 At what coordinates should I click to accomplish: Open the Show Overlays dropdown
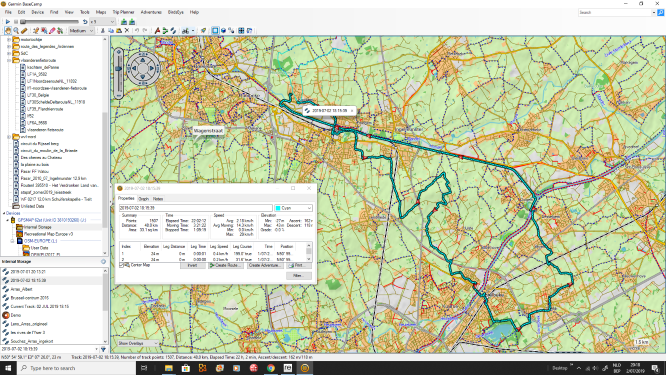click(x=138, y=343)
